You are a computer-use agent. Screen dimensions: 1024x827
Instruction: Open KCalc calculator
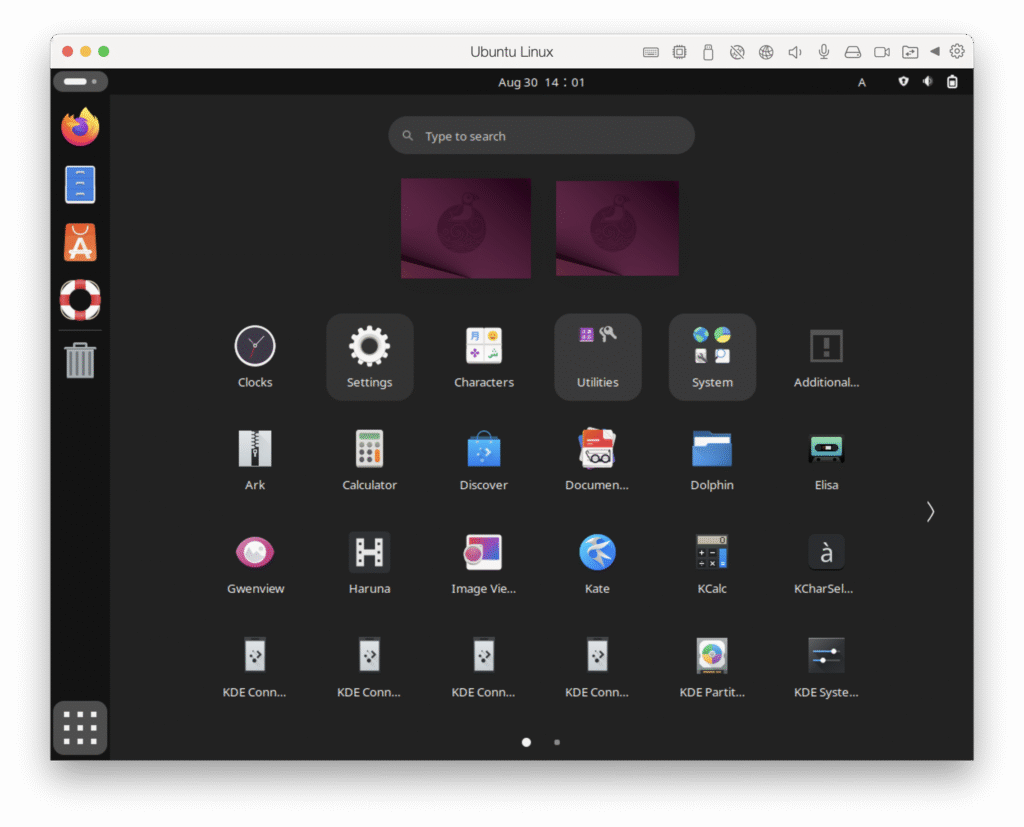(712, 563)
